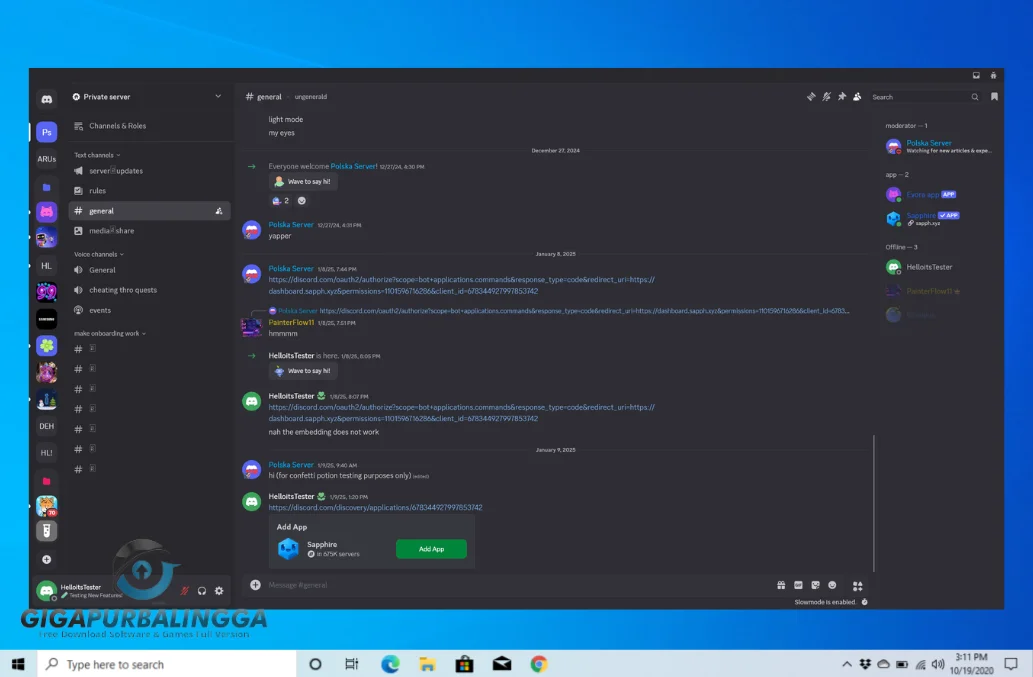Open the threads browser icon
This screenshot has height=677, width=1033.
(812, 96)
